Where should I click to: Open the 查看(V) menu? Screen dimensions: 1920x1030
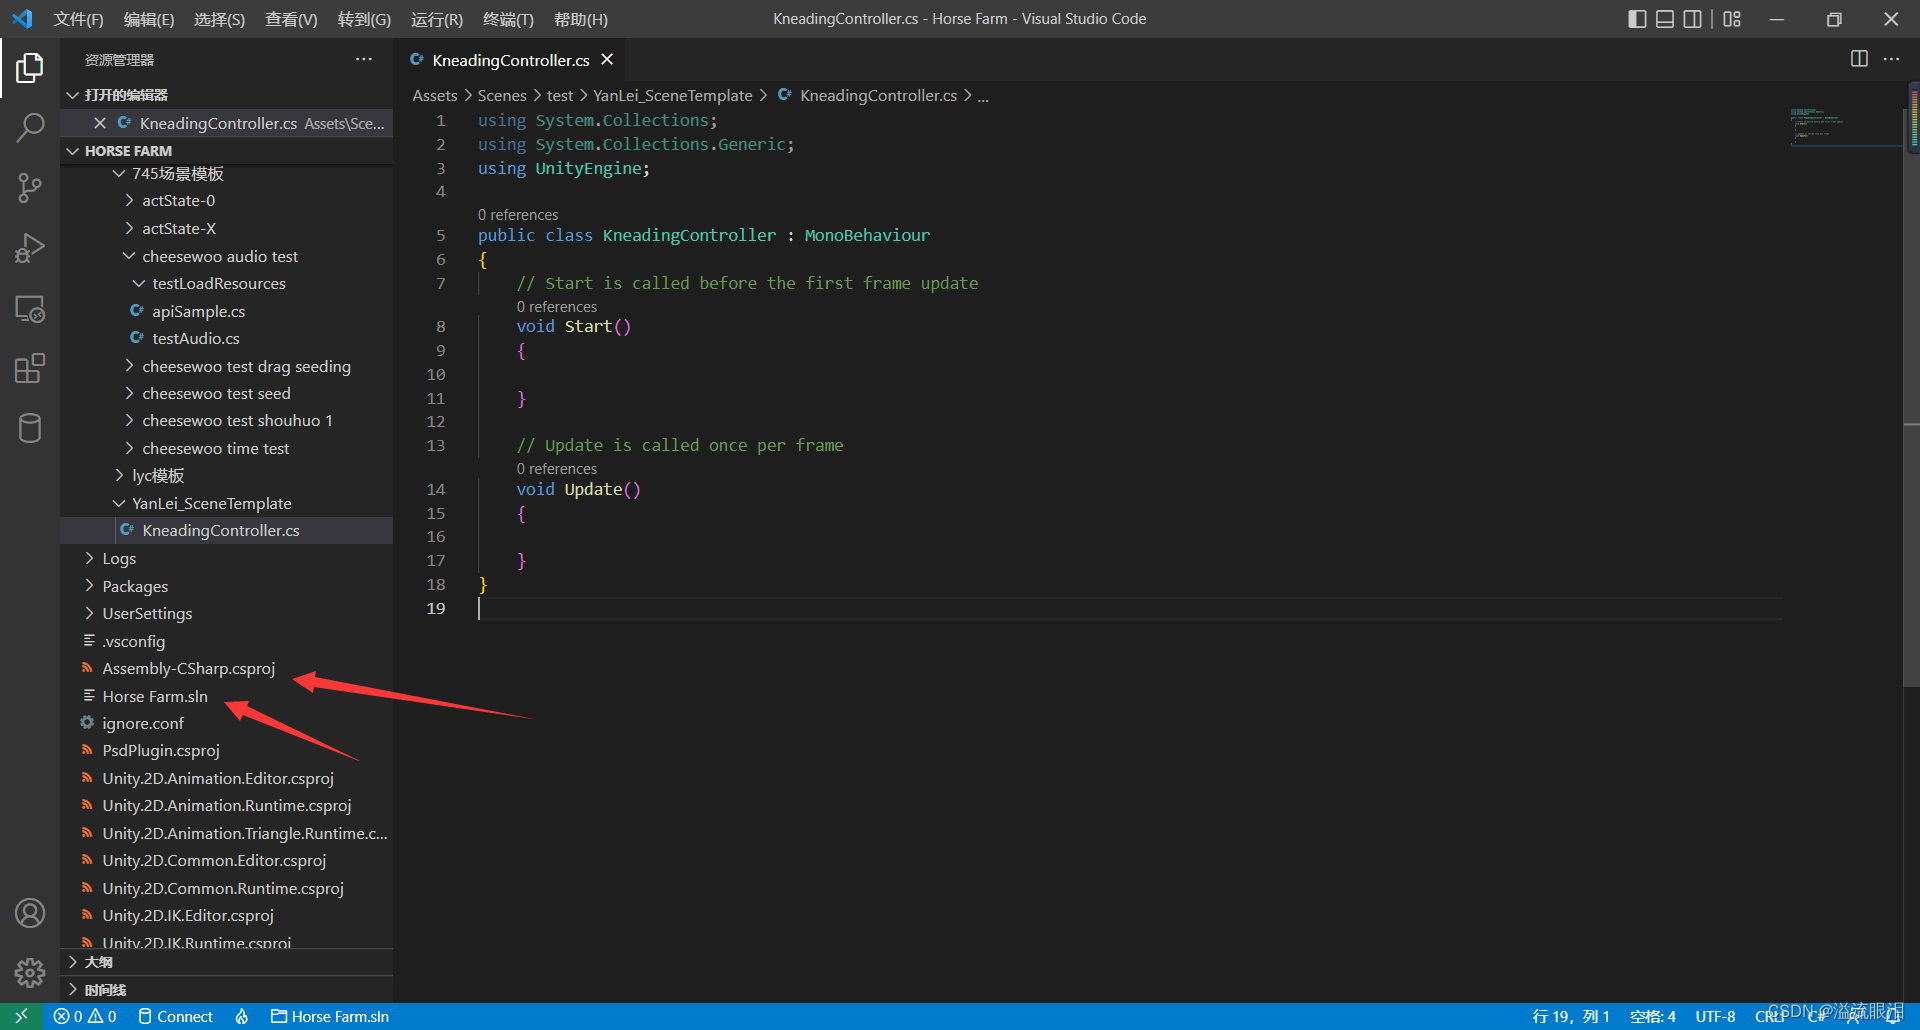coord(291,19)
